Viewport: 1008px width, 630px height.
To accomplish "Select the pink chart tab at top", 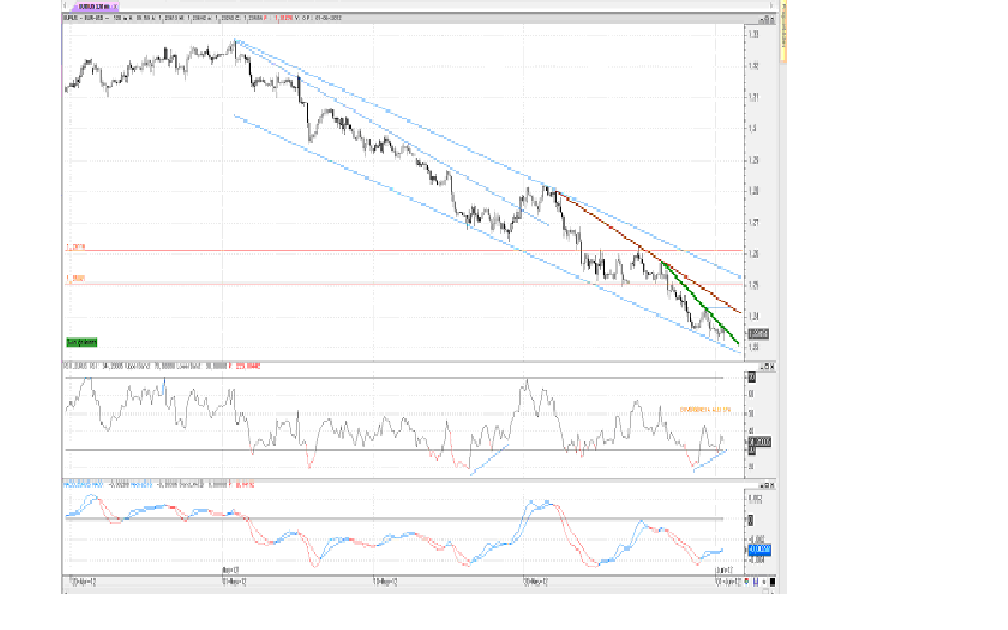I will pos(94,6).
